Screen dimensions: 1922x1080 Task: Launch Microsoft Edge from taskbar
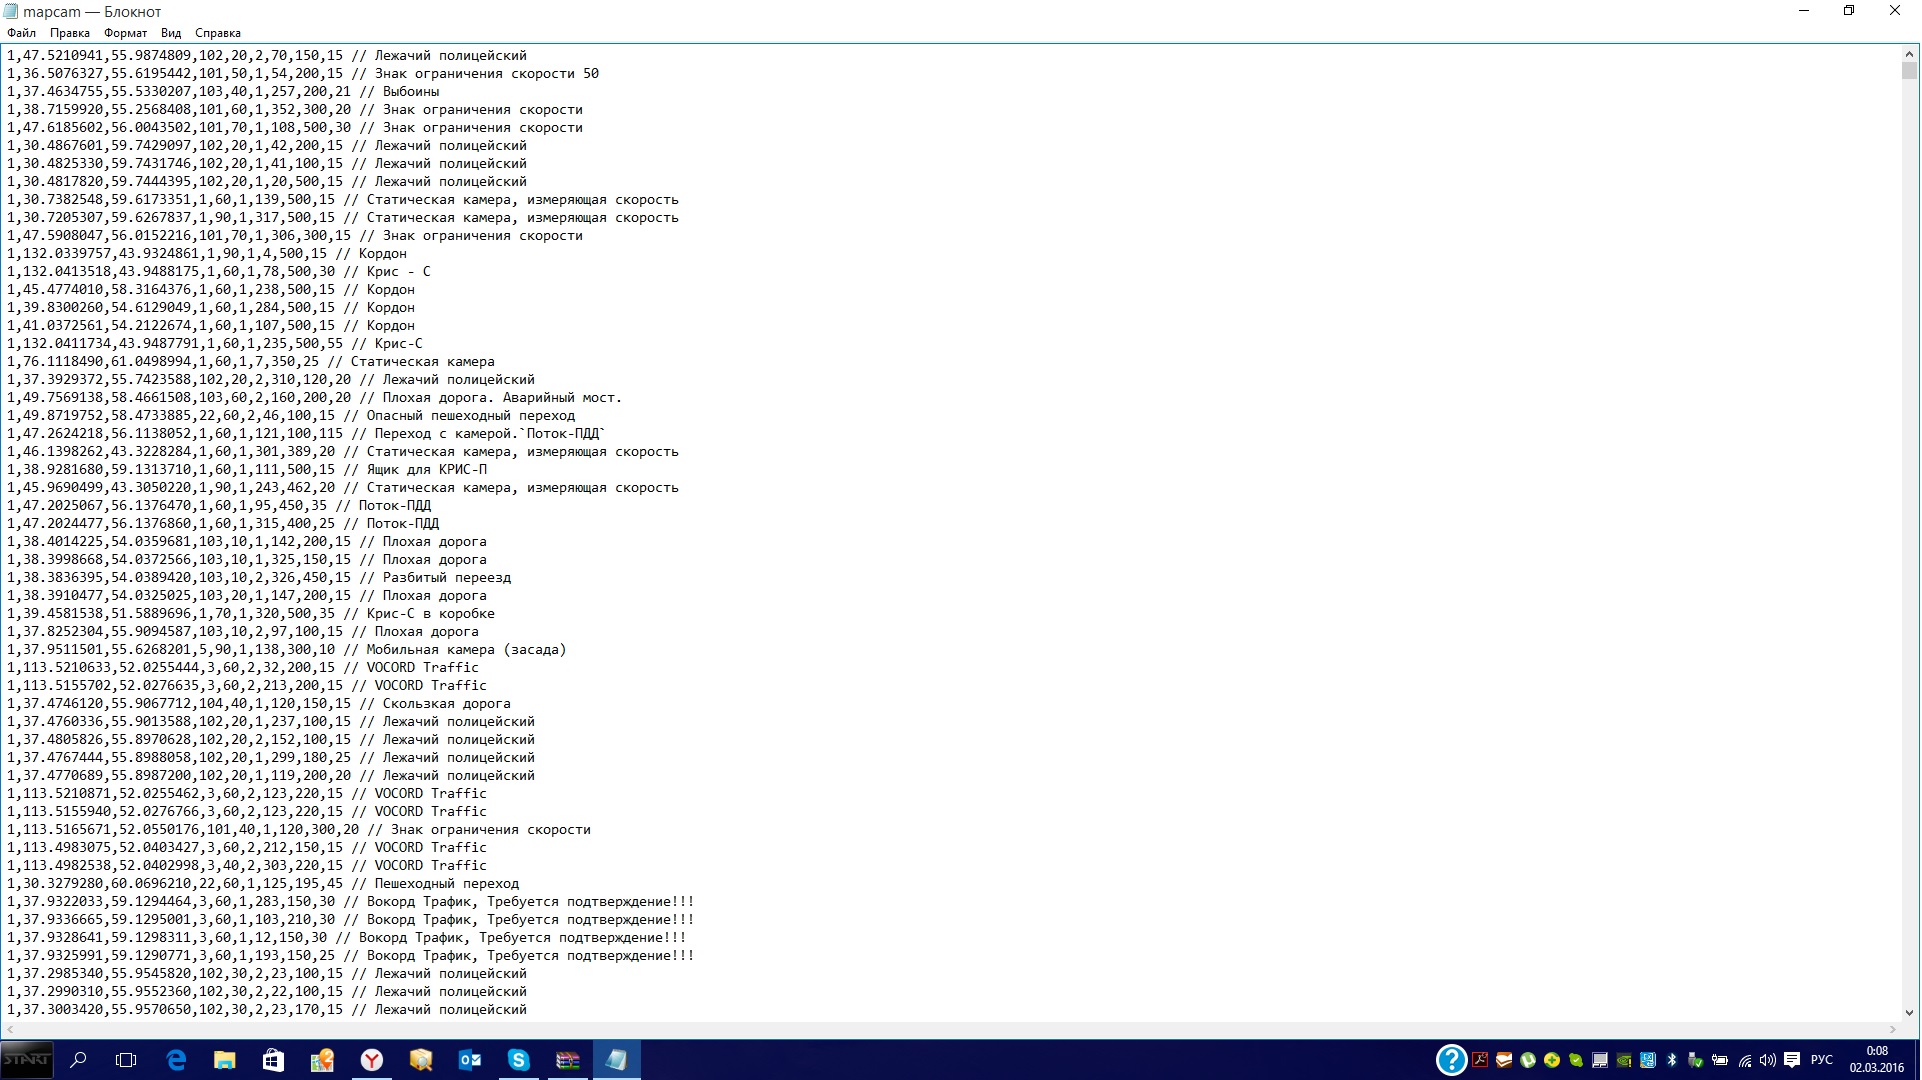(x=176, y=1060)
